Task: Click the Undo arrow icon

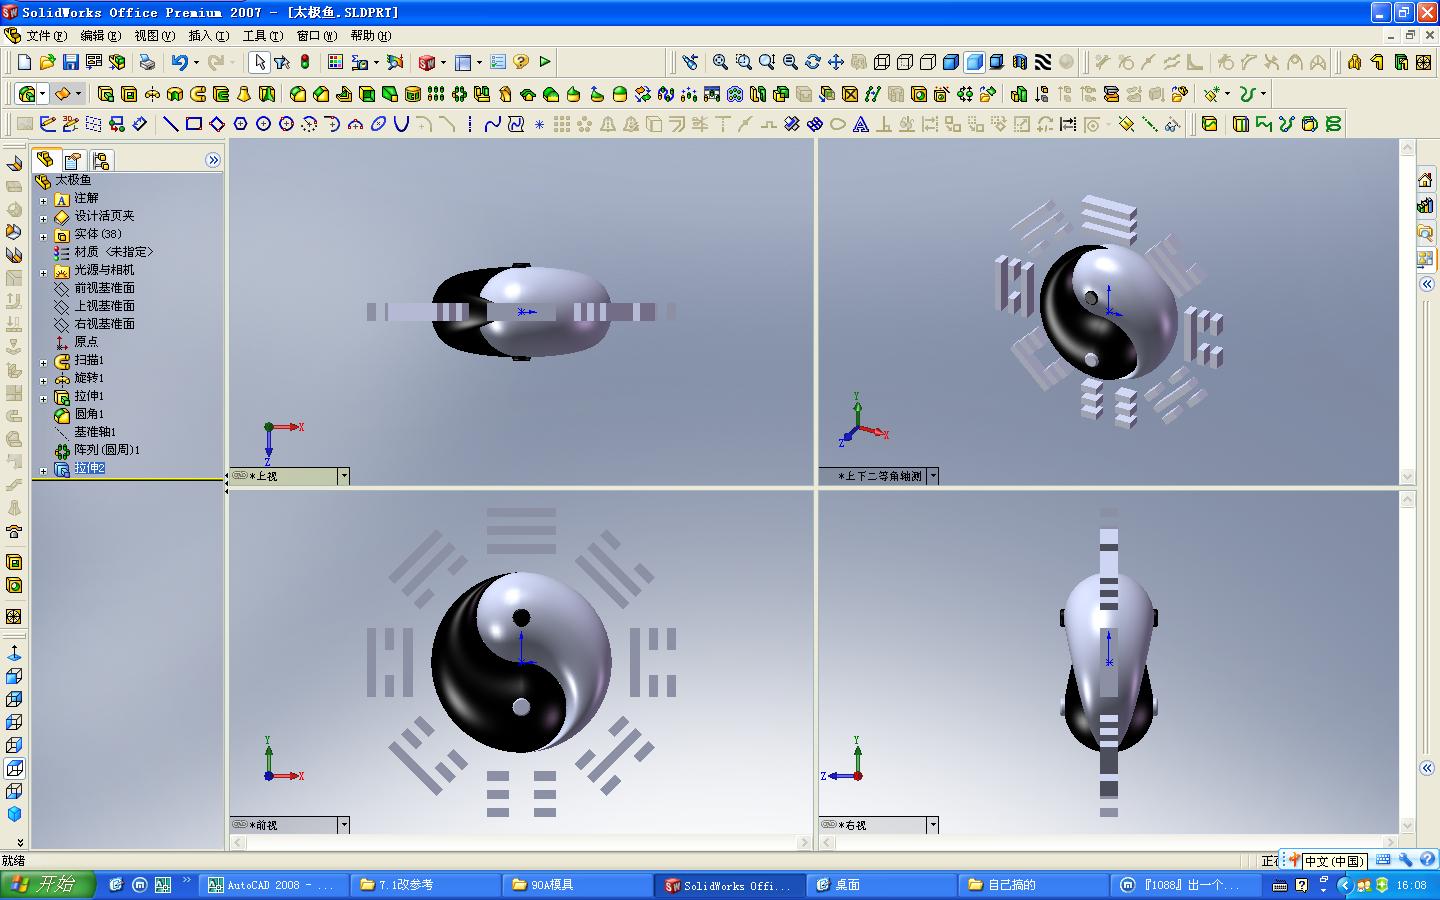Action: 179,62
